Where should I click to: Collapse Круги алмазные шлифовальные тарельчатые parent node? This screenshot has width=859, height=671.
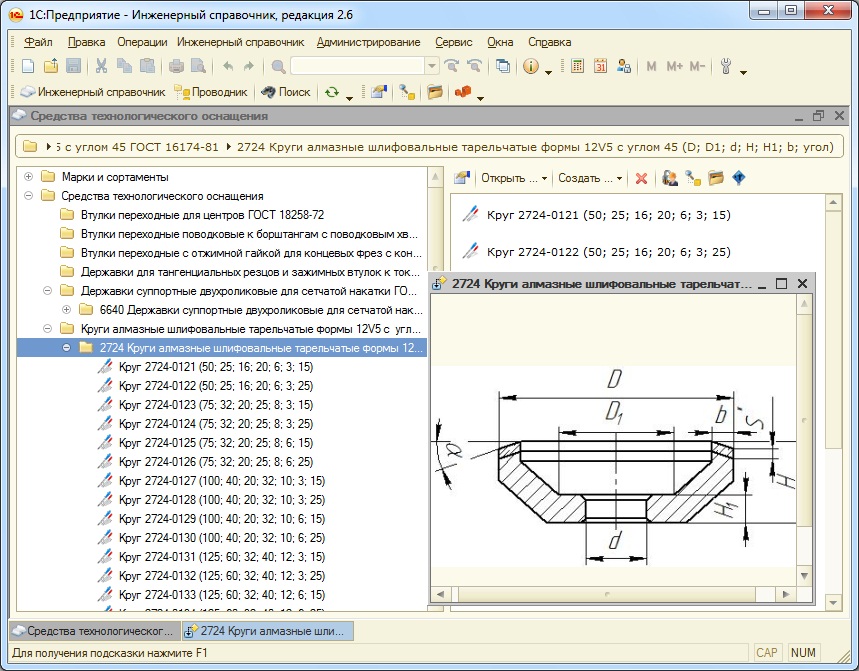48,329
